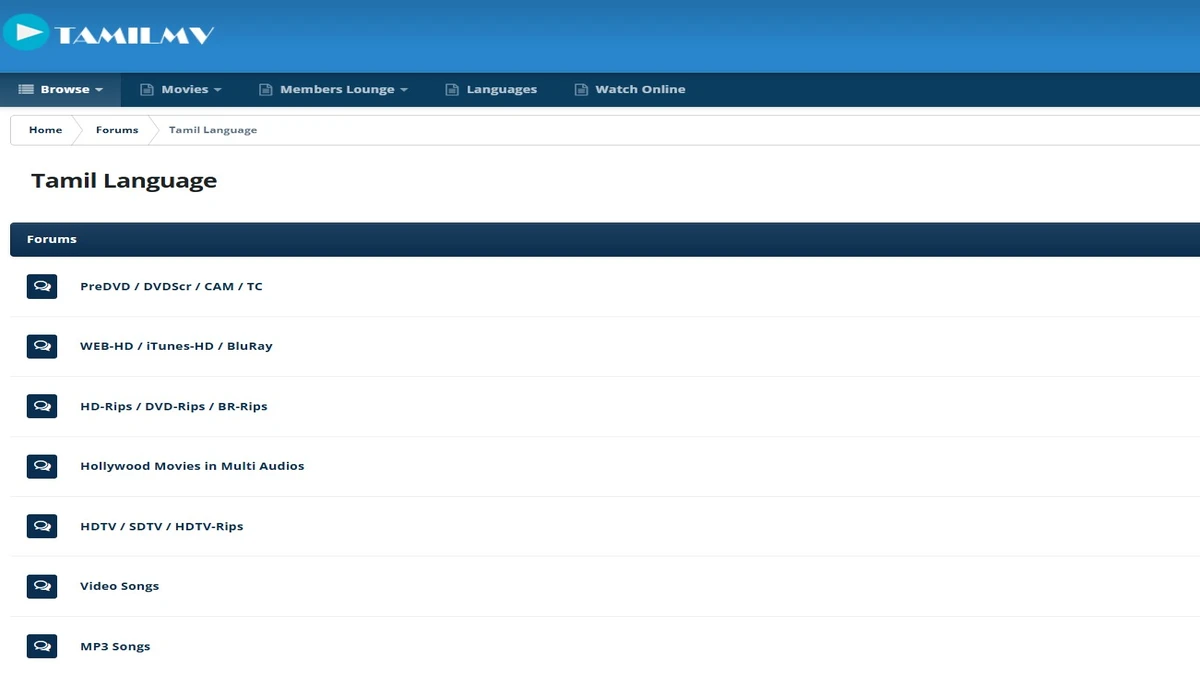Click the Video Songs forum chat icon

(42, 586)
